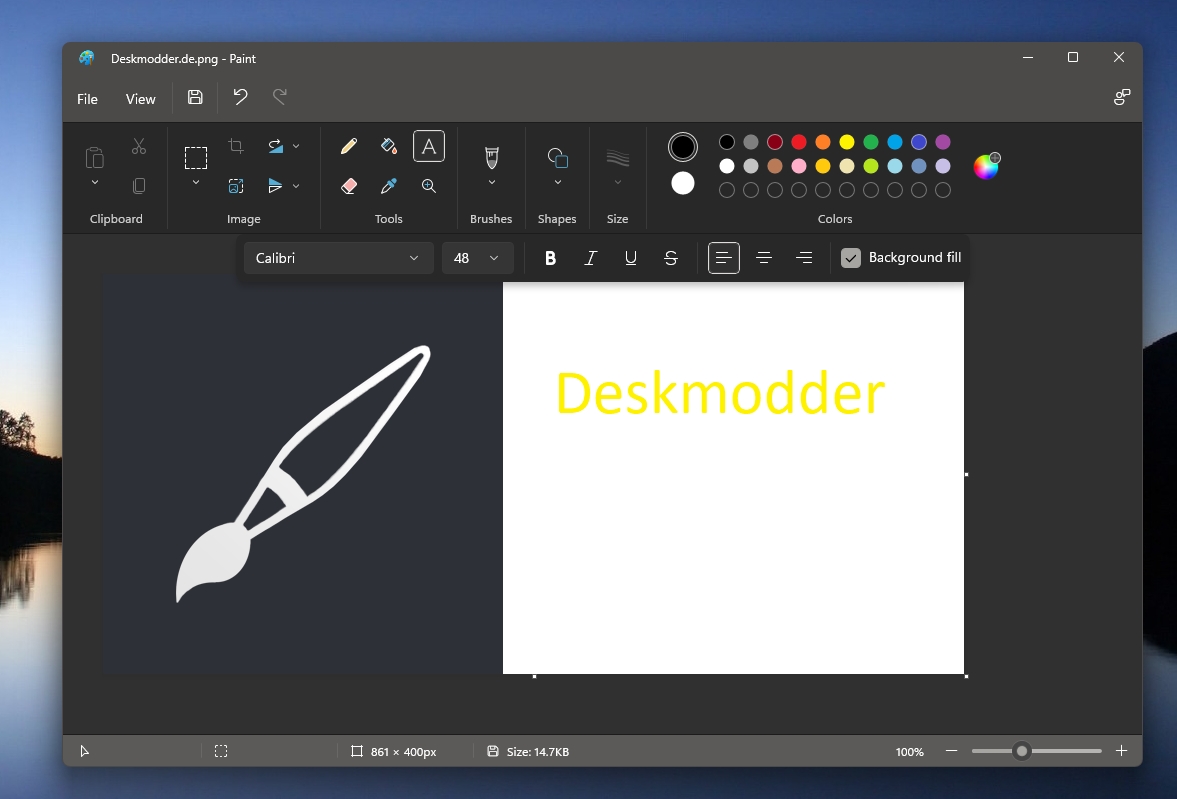Screen dimensions: 1177x799
Task: Click the Redo arrow
Action: tap(280, 97)
